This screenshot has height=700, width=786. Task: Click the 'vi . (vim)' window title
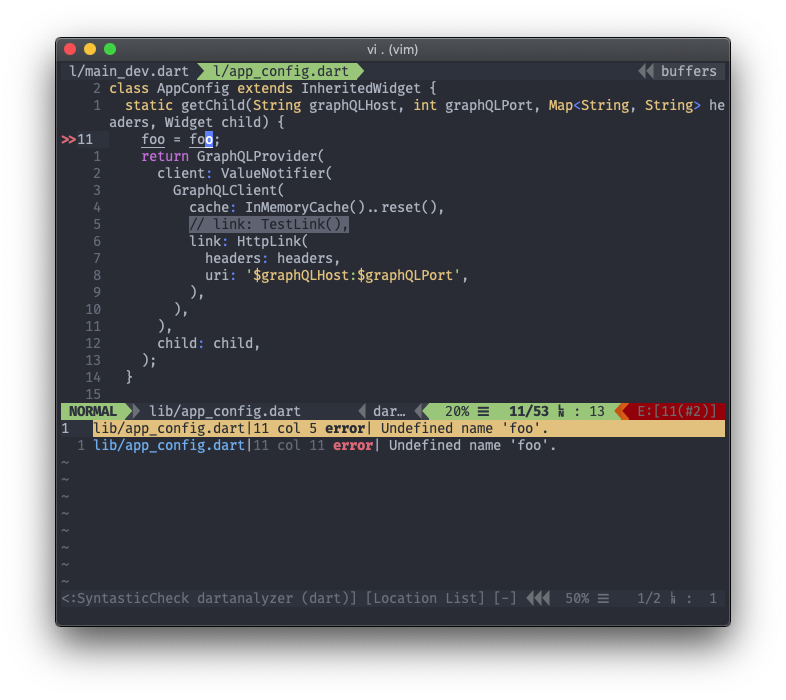(392, 50)
